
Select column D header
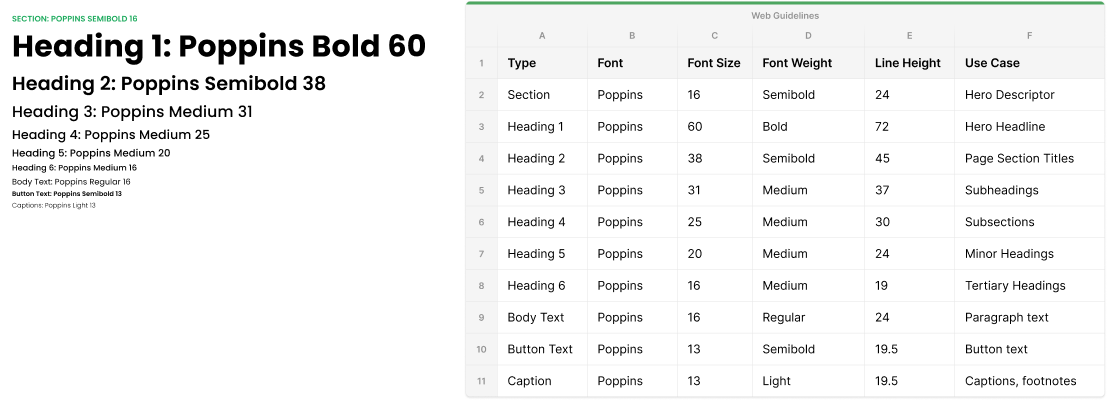pyautogui.click(x=808, y=36)
